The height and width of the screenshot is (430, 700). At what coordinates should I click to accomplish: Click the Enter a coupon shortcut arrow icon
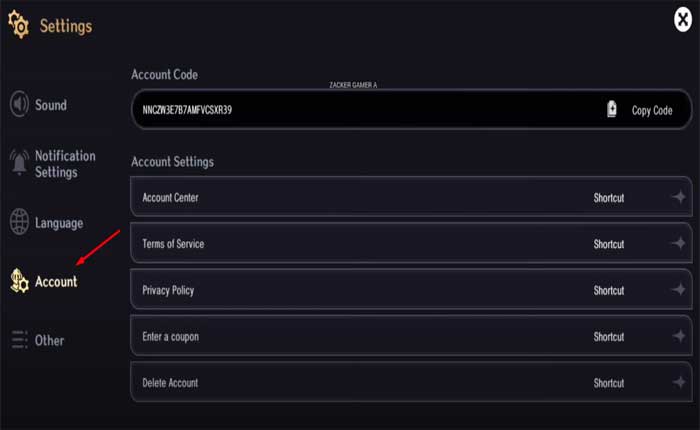(679, 337)
